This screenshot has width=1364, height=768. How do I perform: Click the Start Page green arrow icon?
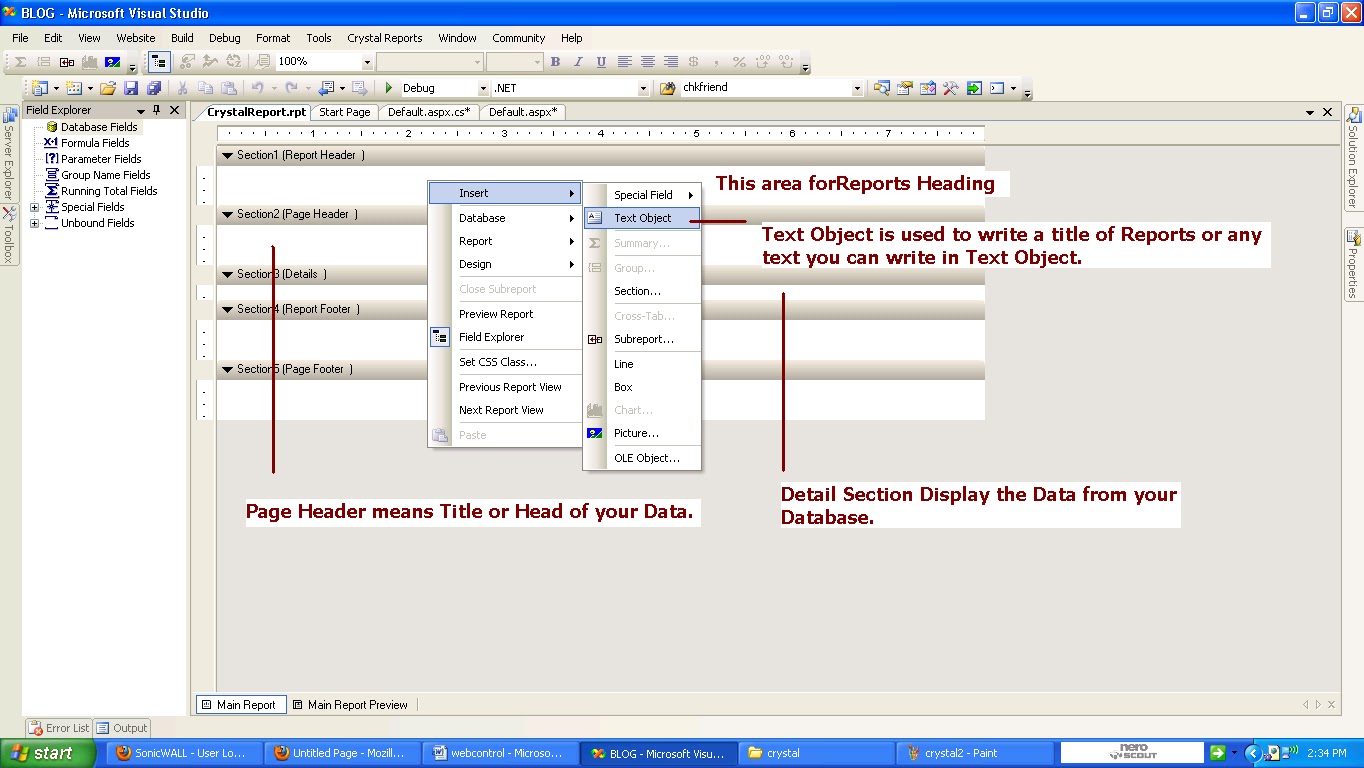pyautogui.click(x=974, y=88)
